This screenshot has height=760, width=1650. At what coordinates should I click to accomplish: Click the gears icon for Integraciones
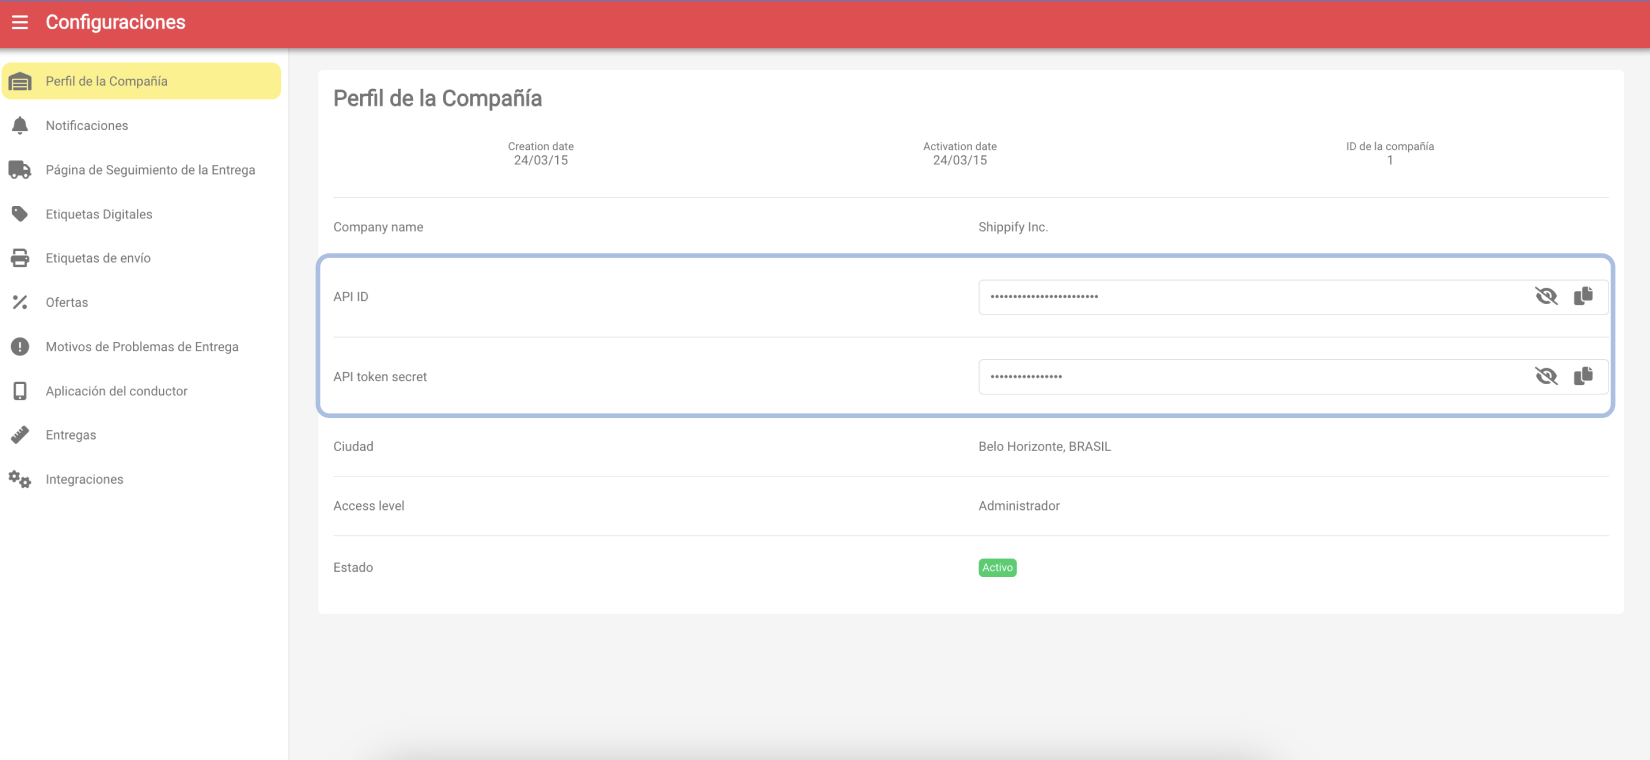point(20,479)
